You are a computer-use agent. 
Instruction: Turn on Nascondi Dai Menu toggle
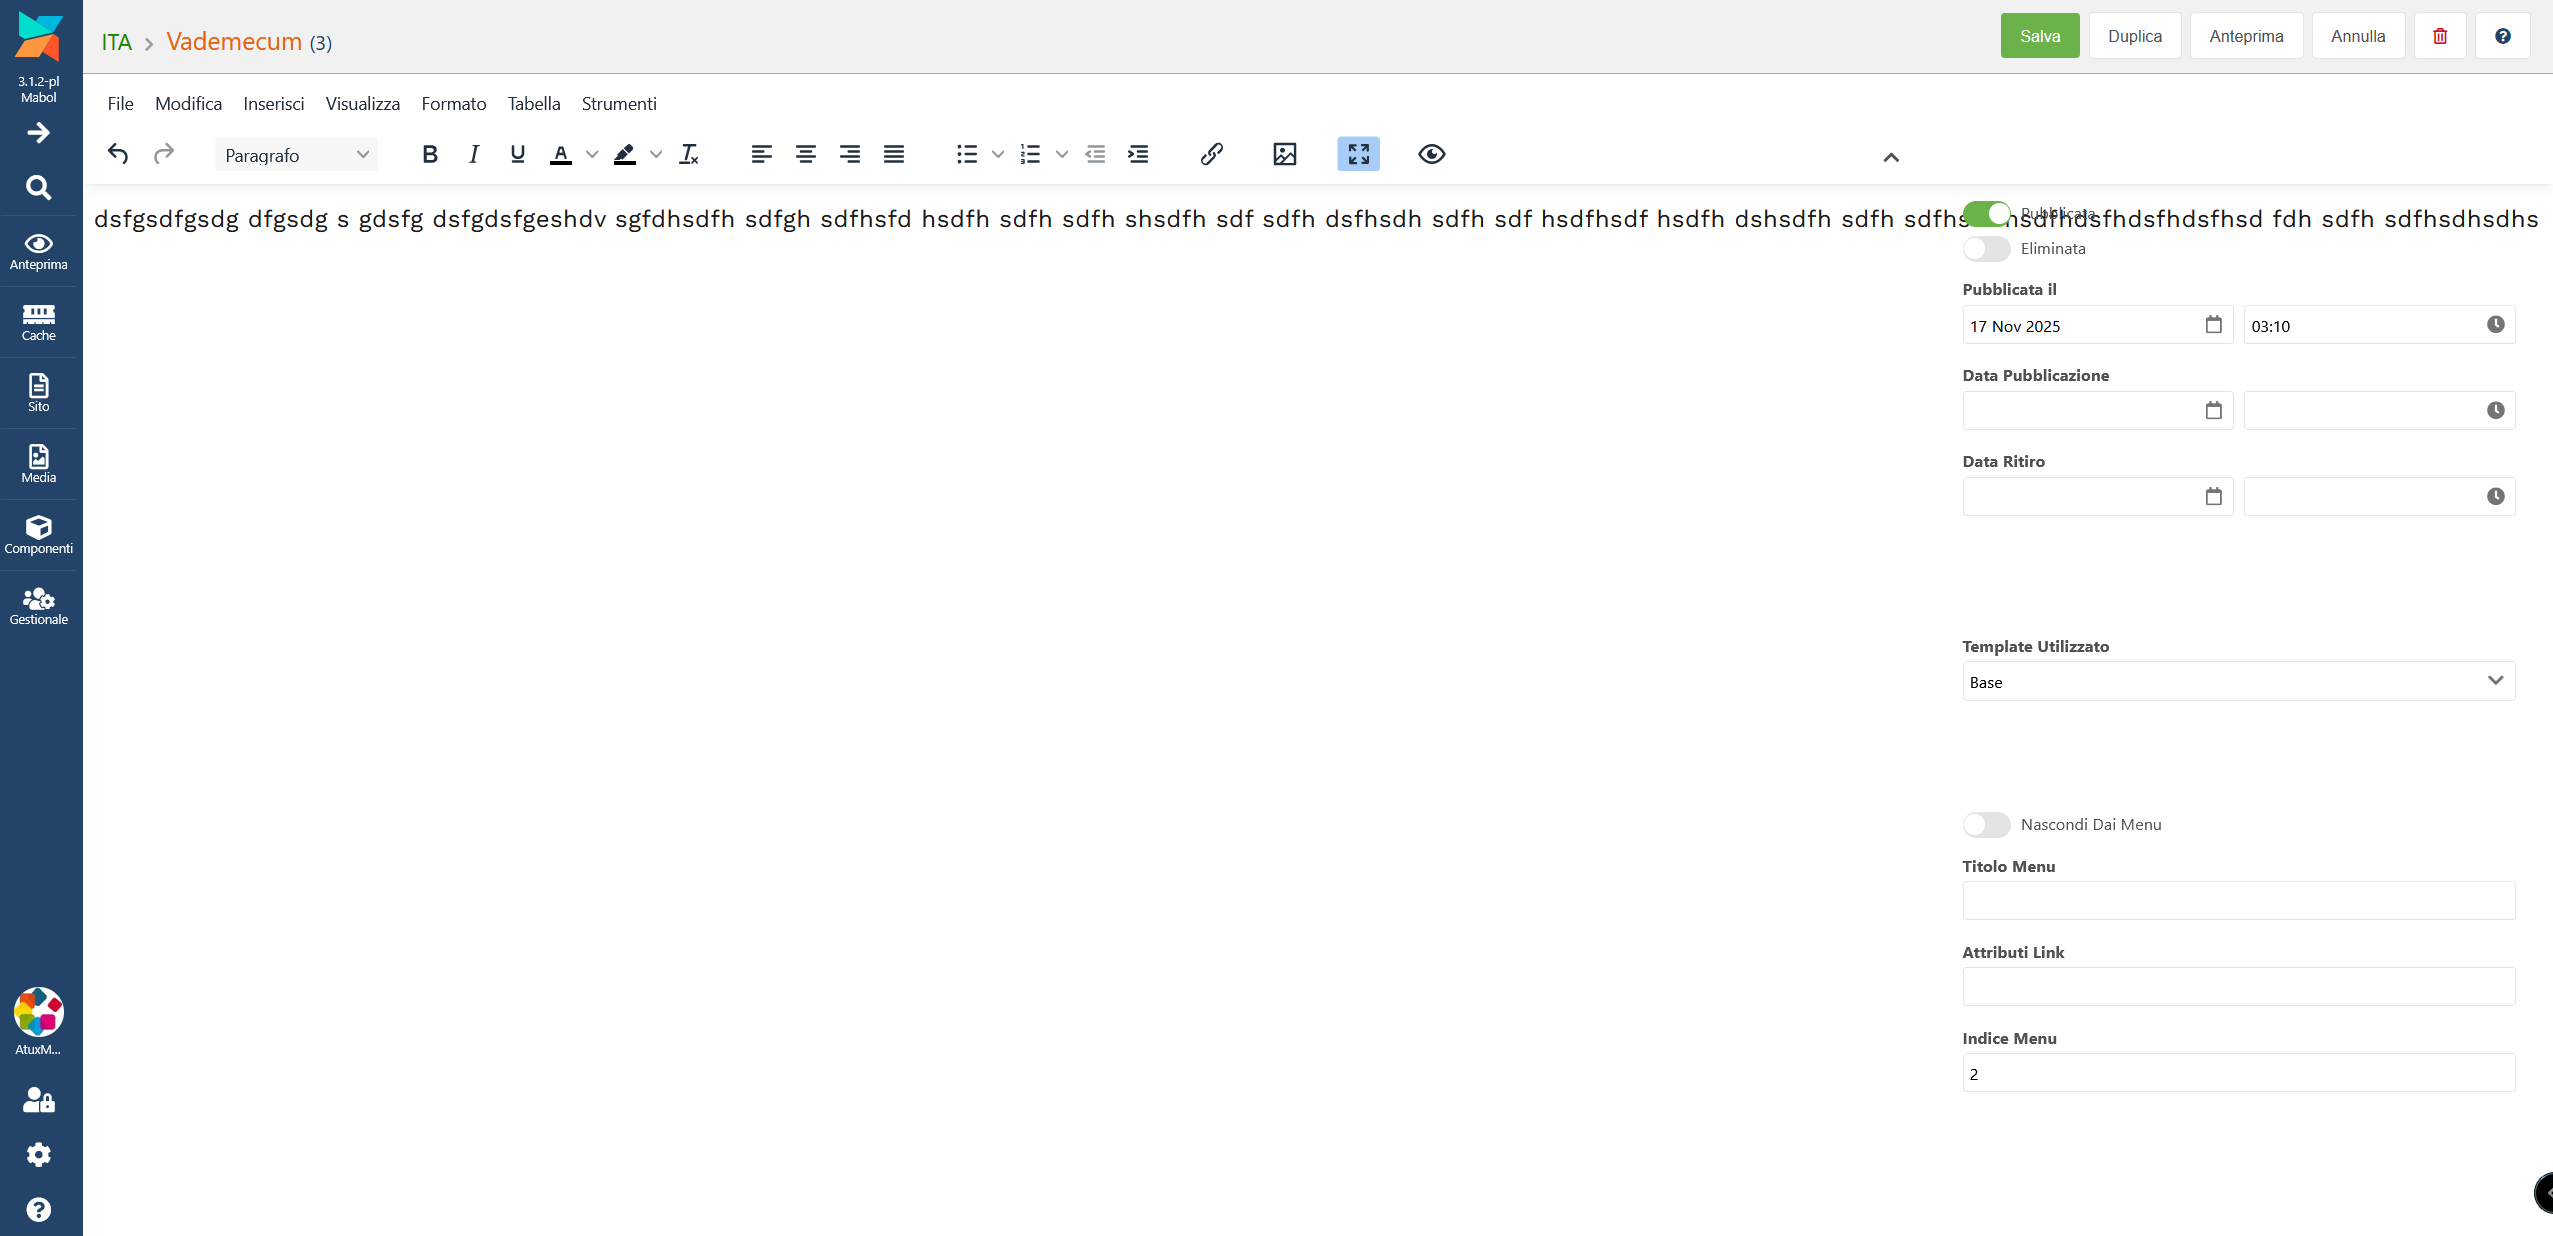pyautogui.click(x=1986, y=824)
